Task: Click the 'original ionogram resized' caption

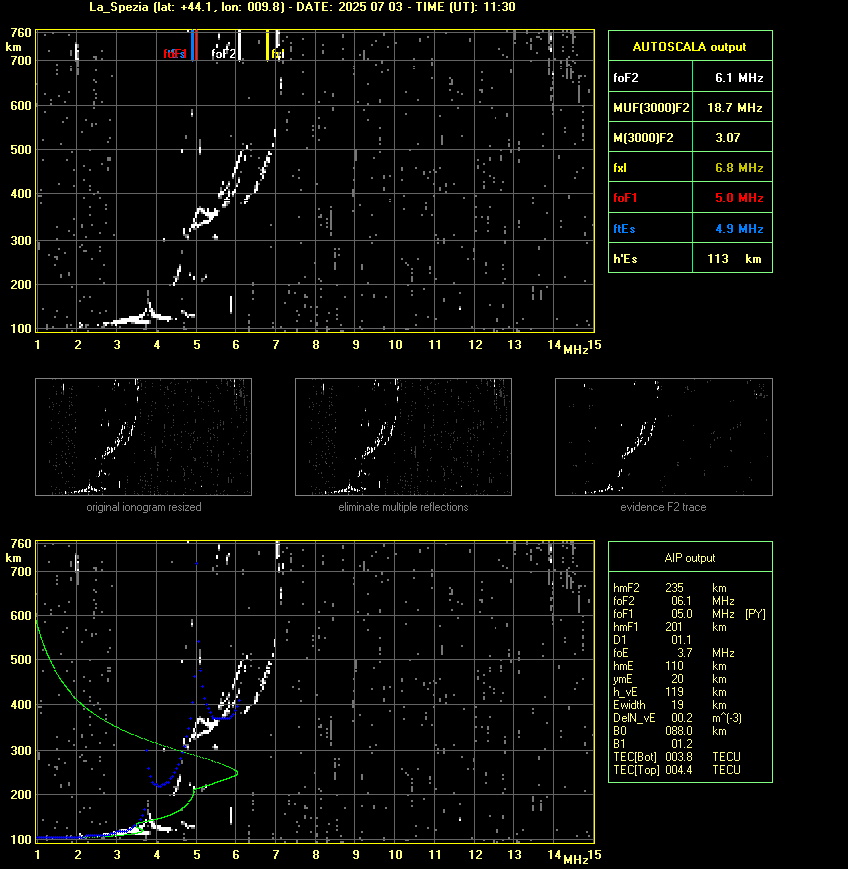Action: (144, 507)
